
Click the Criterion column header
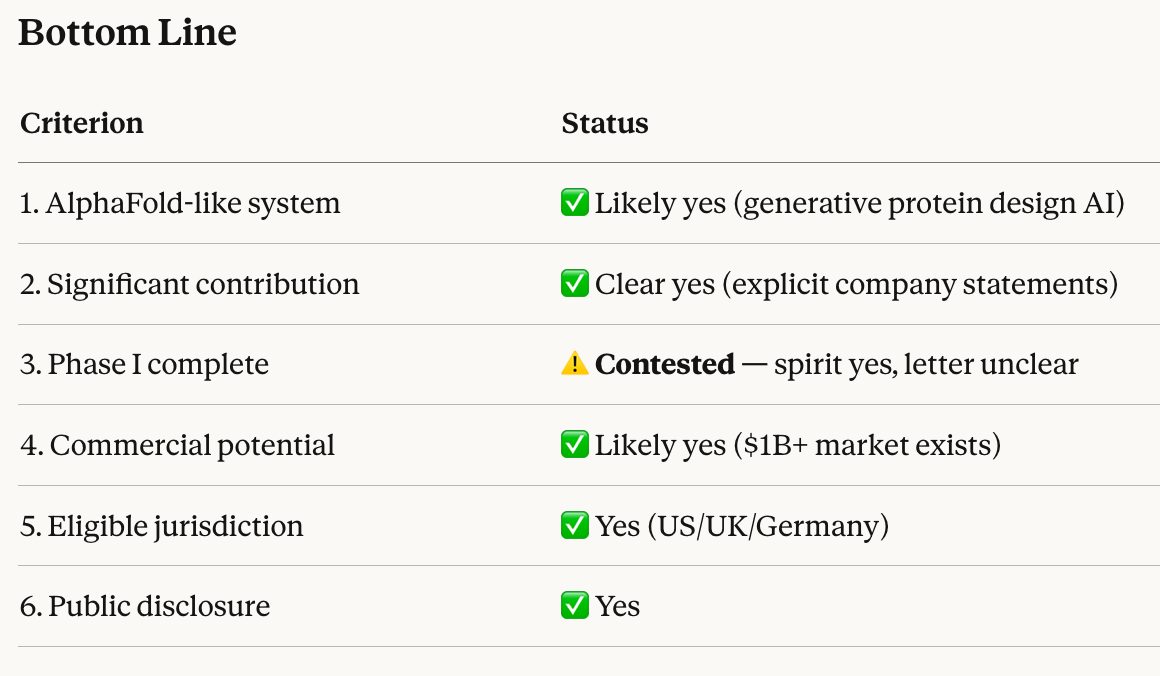tap(82, 123)
